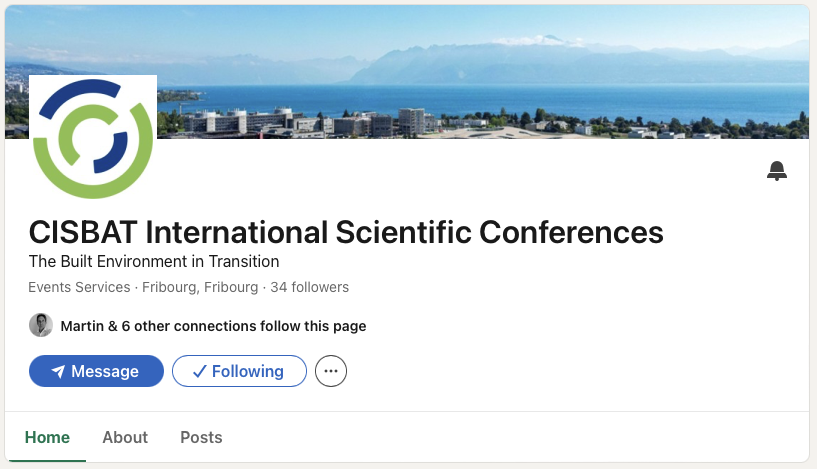Open the three-dots more options button
This screenshot has height=469, width=817.
pyautogui.click(x=331, y=371)
